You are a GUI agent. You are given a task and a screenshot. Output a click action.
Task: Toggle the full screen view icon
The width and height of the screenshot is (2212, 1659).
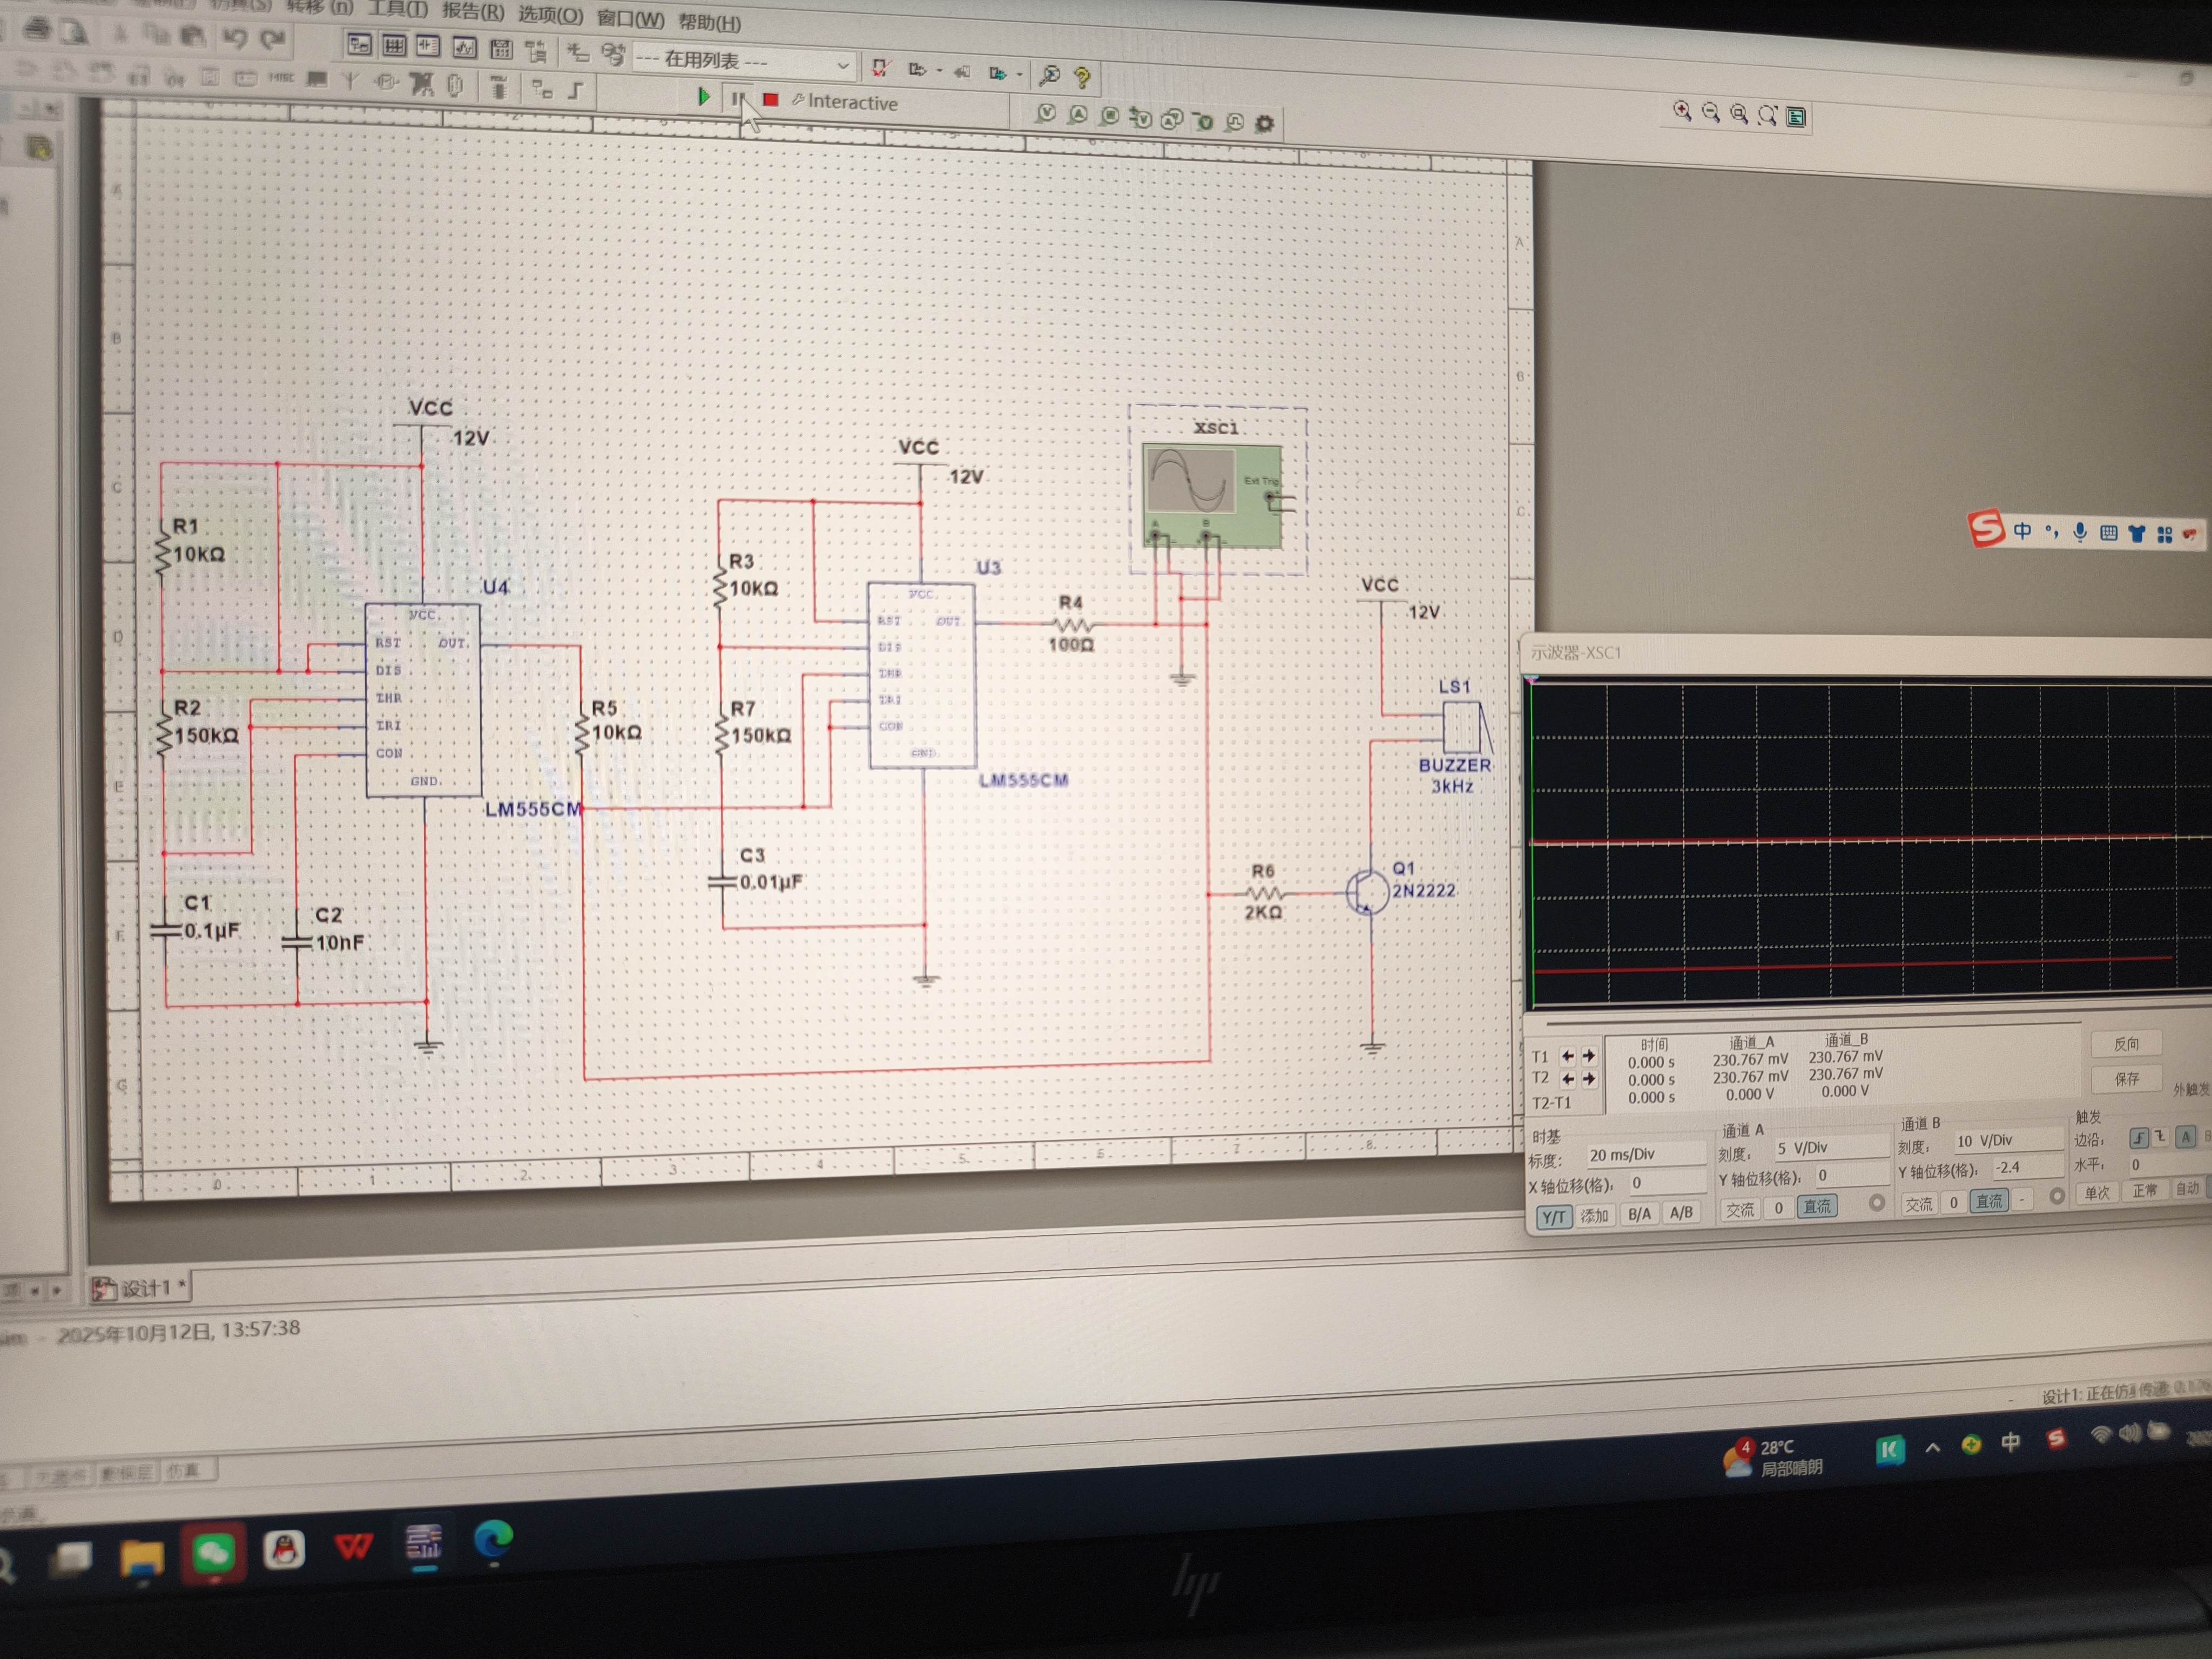click(x=1796, y=117)
